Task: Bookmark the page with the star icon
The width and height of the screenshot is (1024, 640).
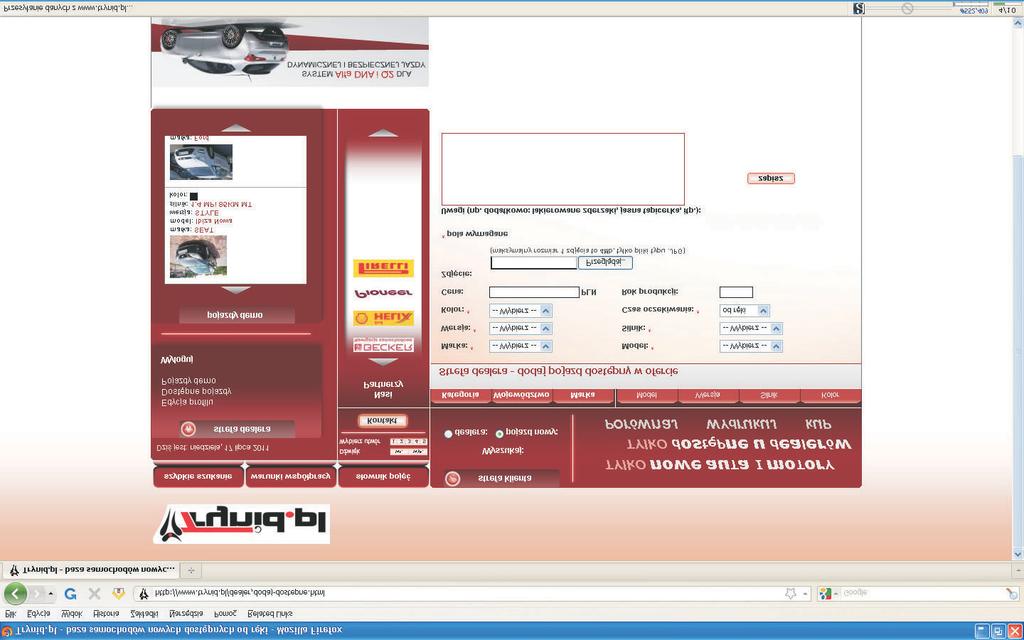Action: point(790,594)
